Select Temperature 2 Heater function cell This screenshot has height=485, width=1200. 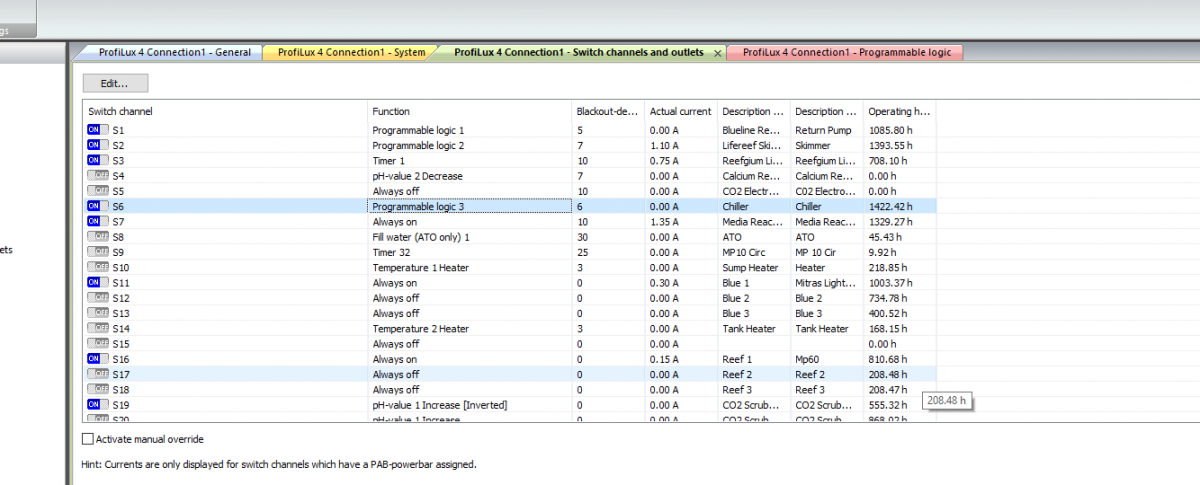tap(470, 328)
